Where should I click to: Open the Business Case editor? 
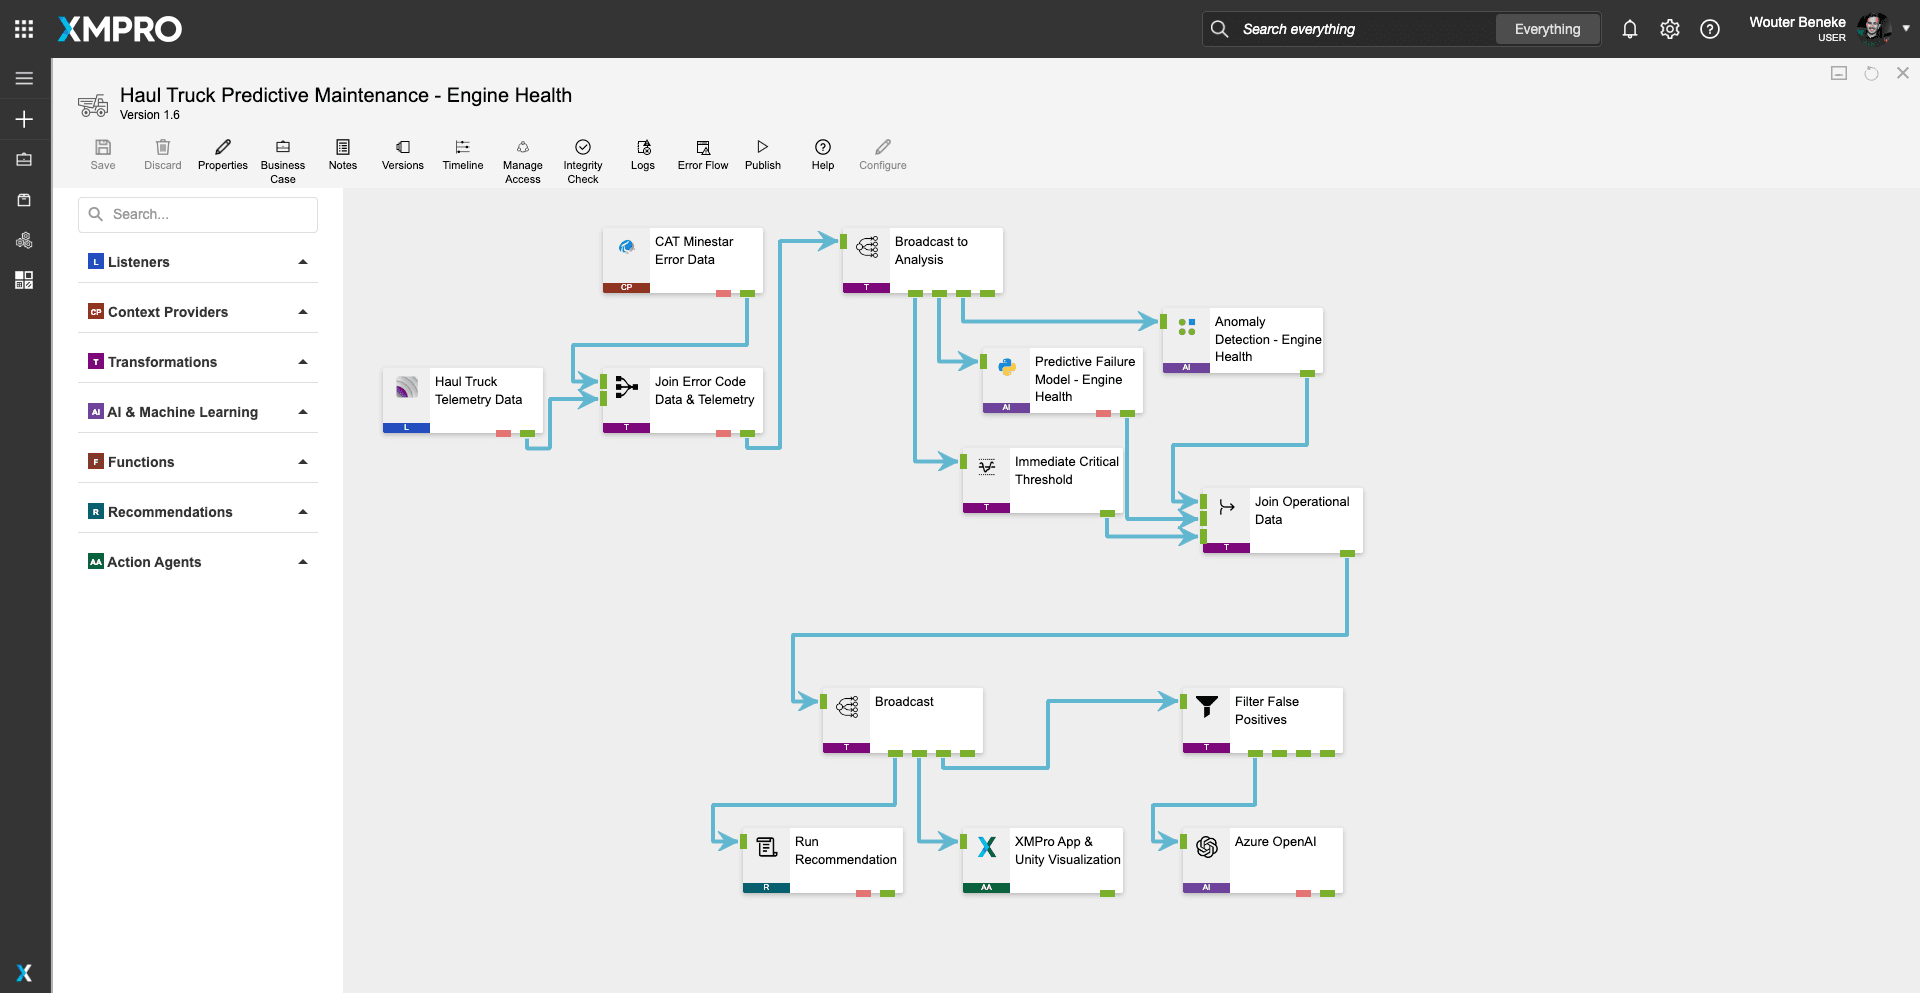[x=282, y=148]
